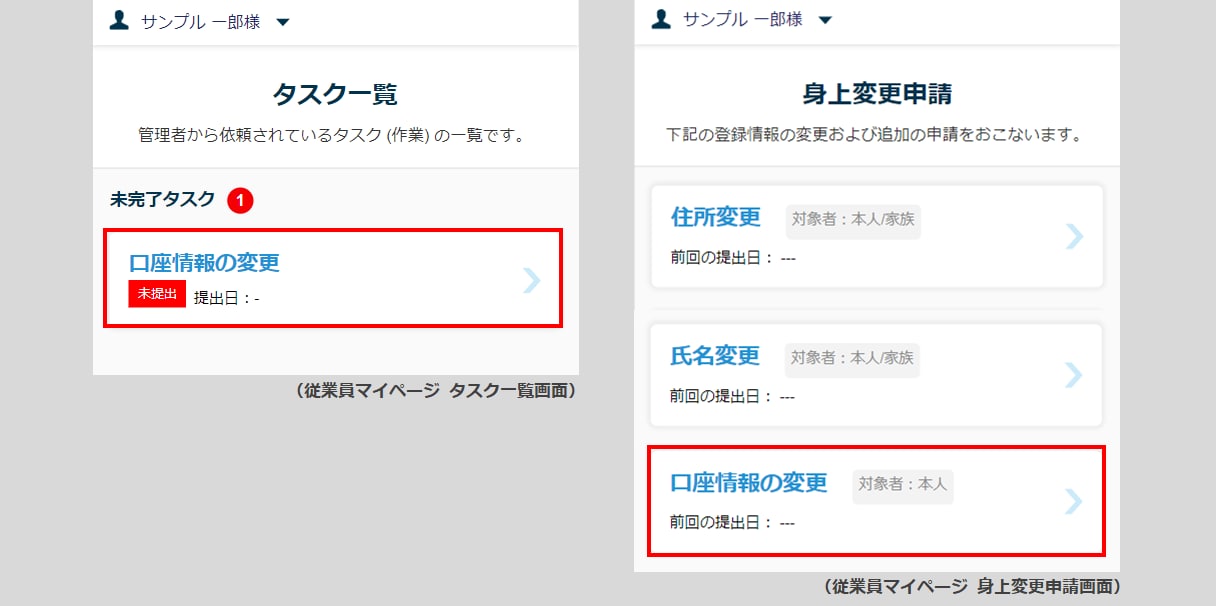Screen dimensions: 1216x606
Task: Expand user dropdown arrow in タスク一覧 header
Action: tap(283, 22)
